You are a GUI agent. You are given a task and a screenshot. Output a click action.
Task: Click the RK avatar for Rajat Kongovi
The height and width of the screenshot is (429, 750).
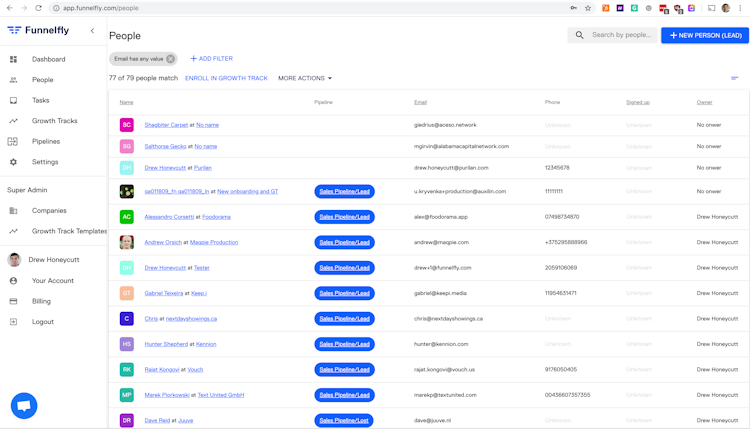pyautogui.click(x=127, y=370)
